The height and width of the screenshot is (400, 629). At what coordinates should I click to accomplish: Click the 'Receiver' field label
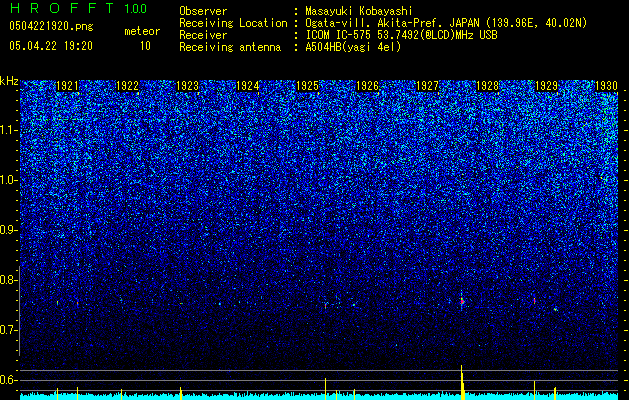(x=203, y=35)
